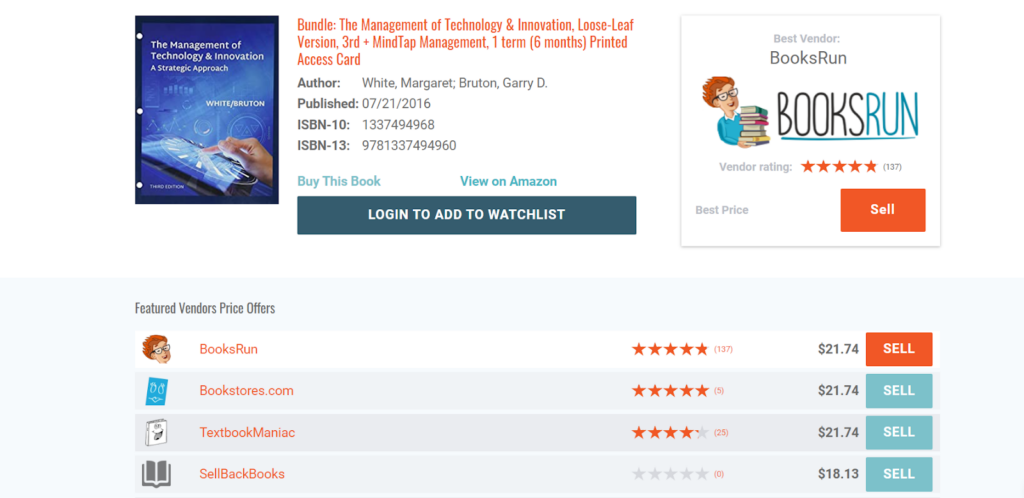Open the SellBackBooks vendor name link
This screenshot has width=1024, height=498.
[x=242, y=474]
